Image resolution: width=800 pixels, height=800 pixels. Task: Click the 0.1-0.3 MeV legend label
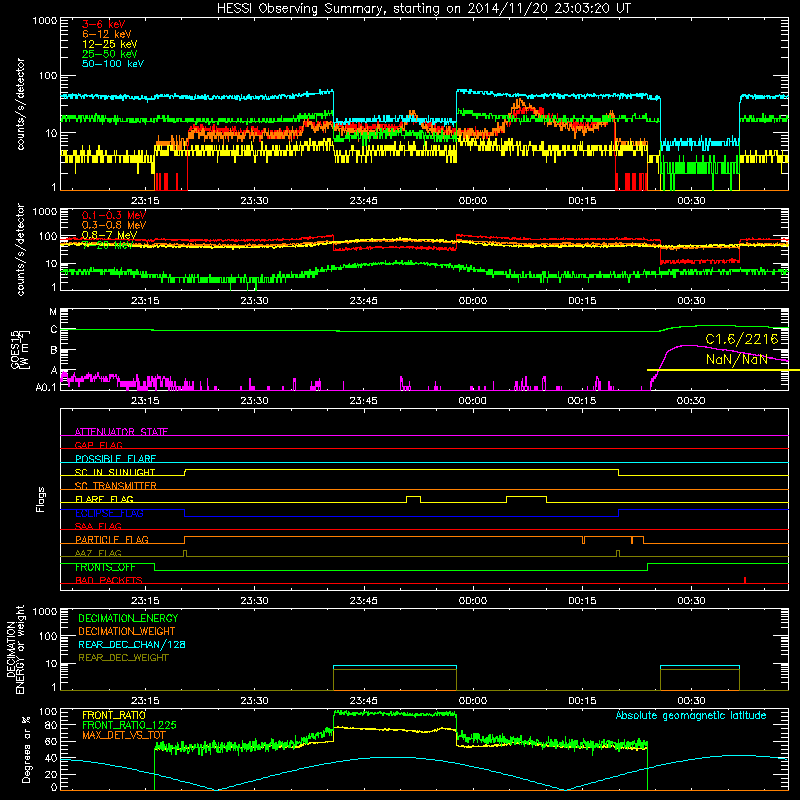(x=114, y=215)
